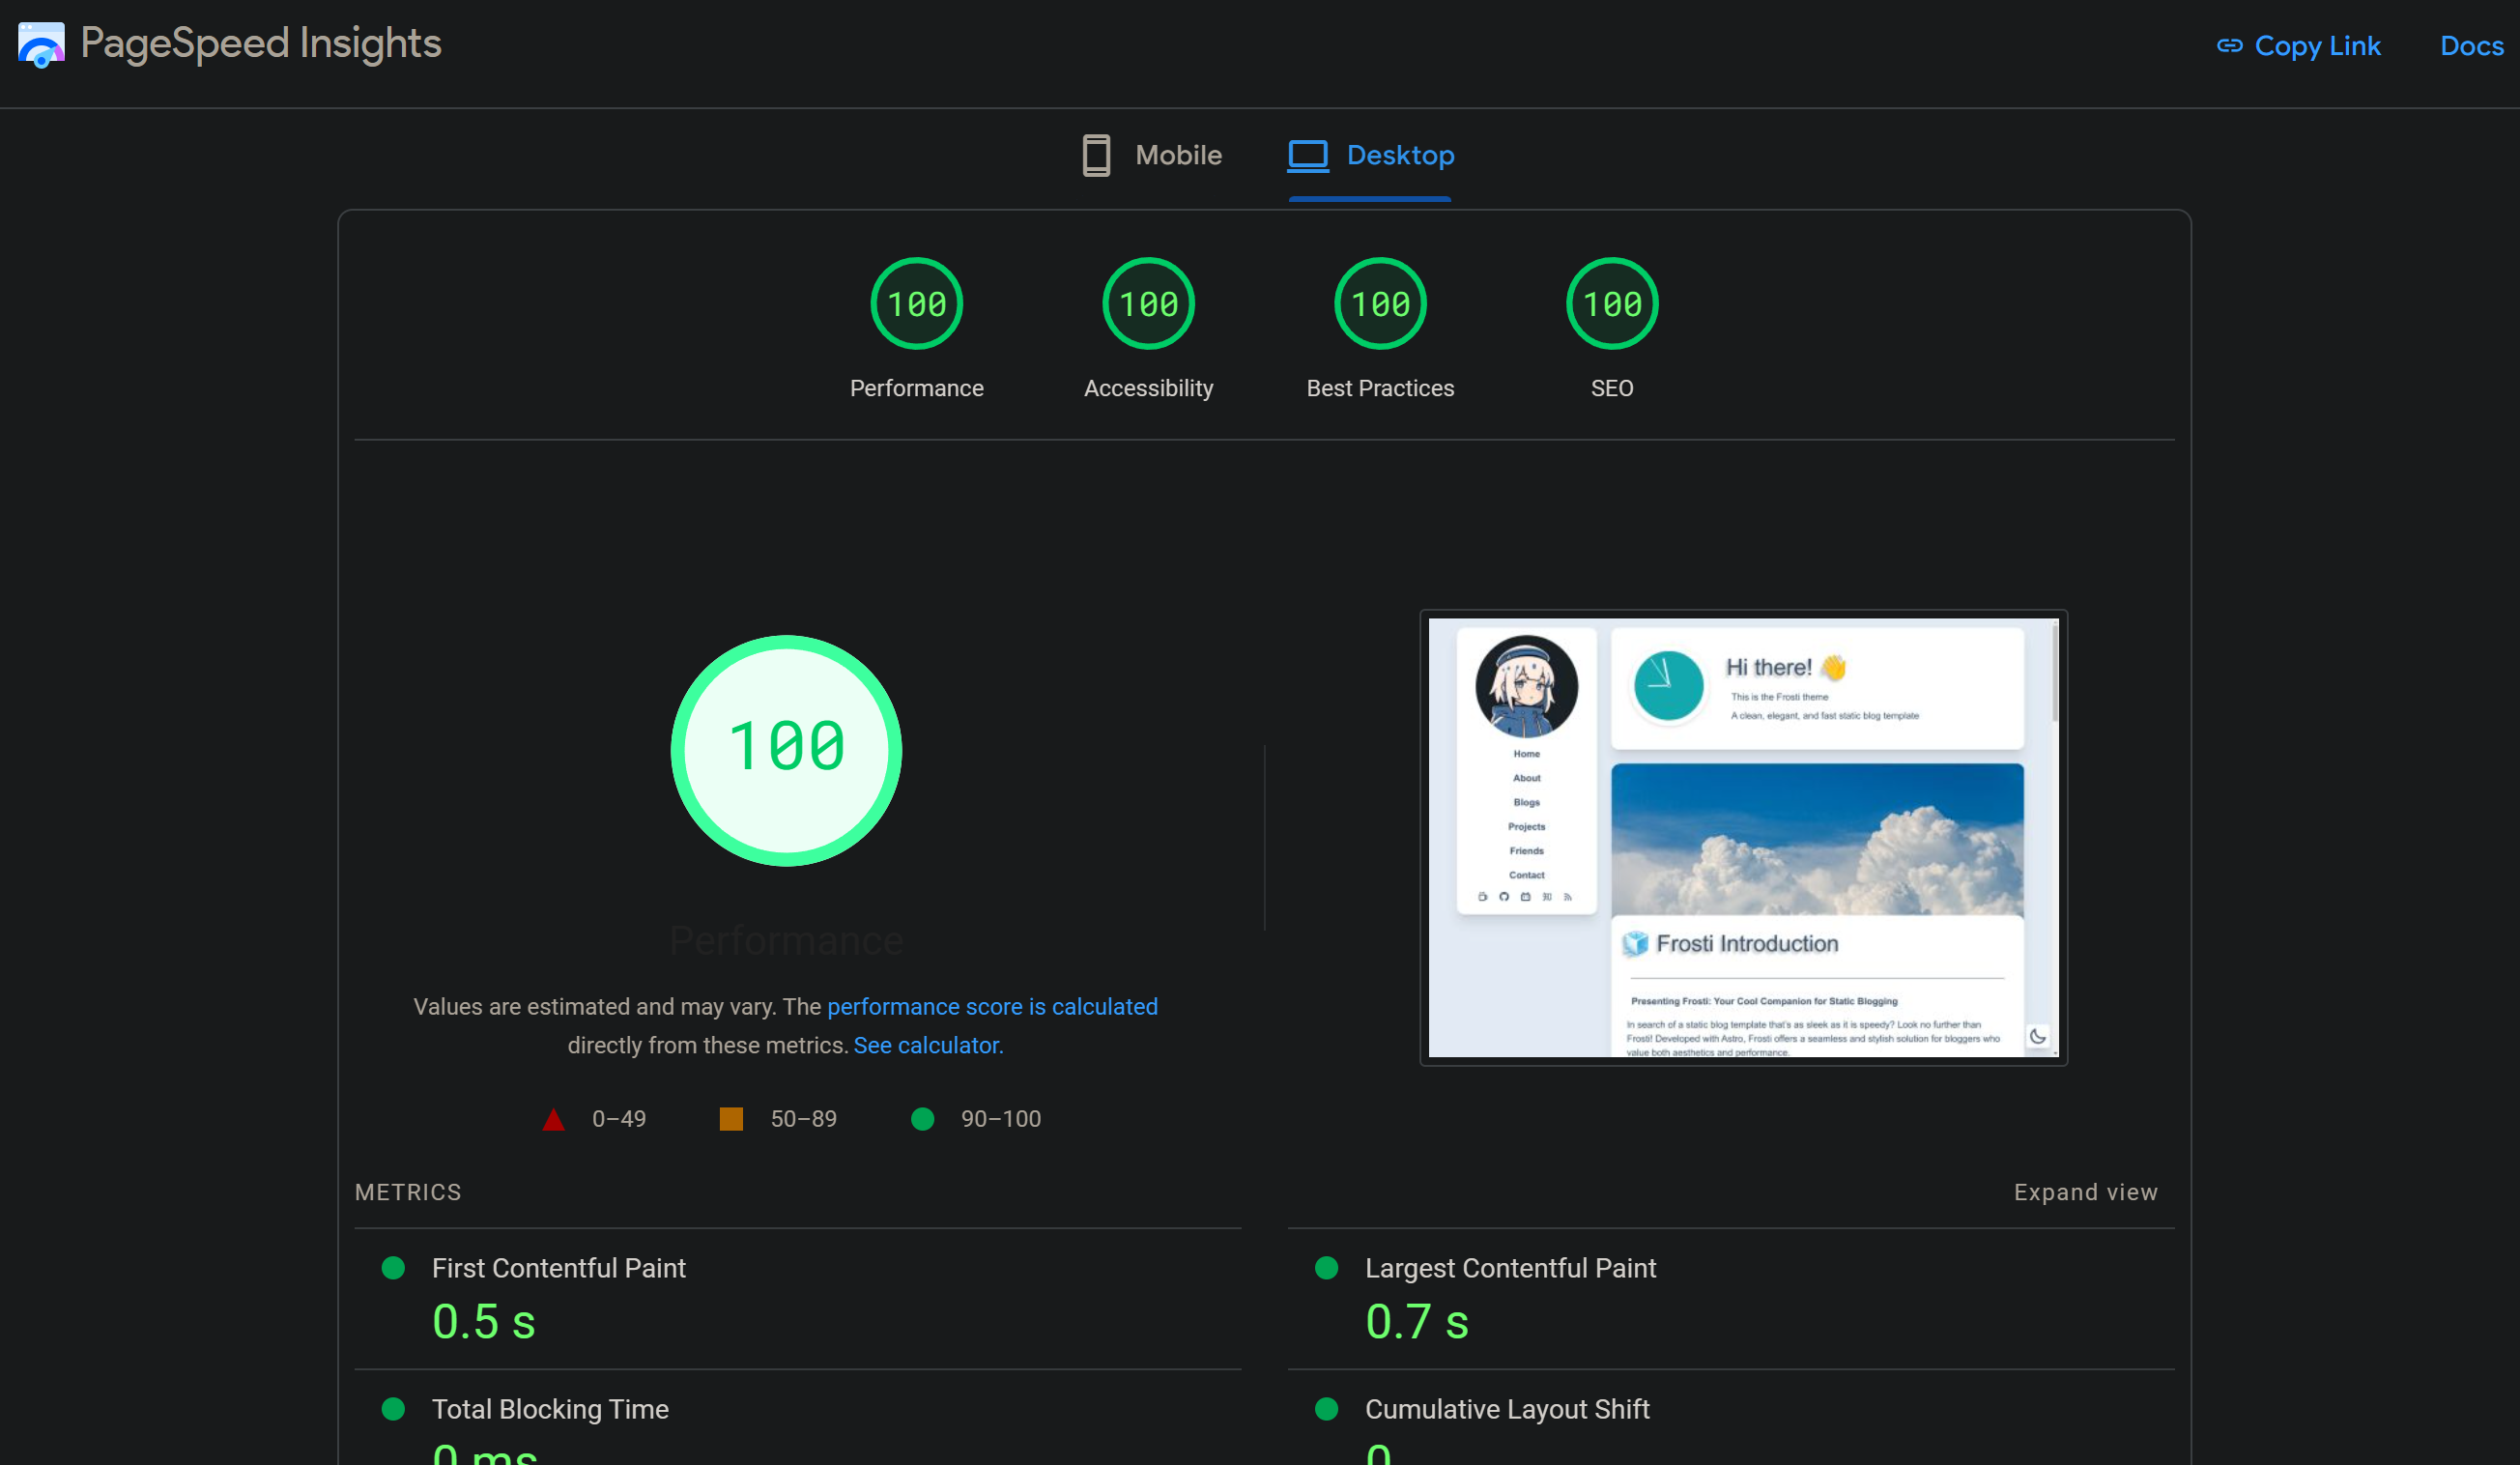Expand the metrics with Expand view

point(2085,1192)
